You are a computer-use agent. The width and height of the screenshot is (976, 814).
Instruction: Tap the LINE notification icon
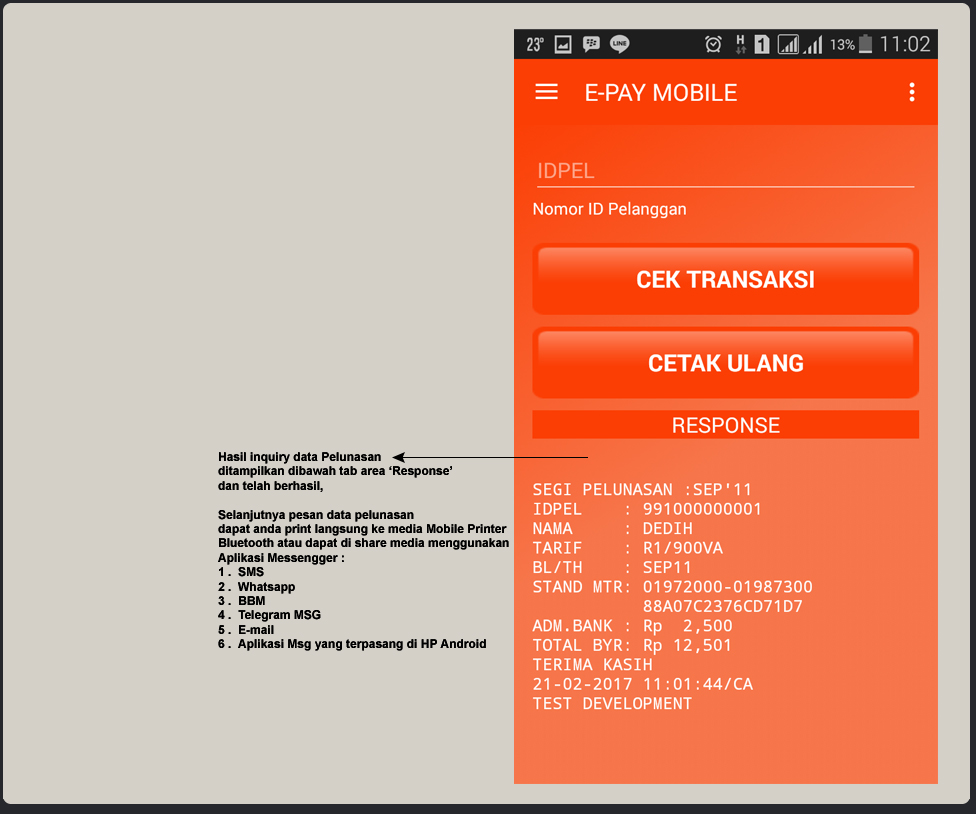coord(619,44)
